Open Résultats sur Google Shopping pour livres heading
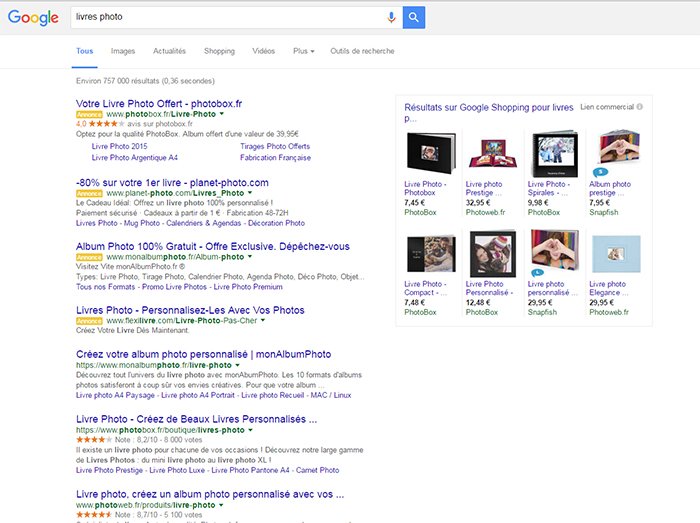This screenshot has width=700, height=523. 489,112
